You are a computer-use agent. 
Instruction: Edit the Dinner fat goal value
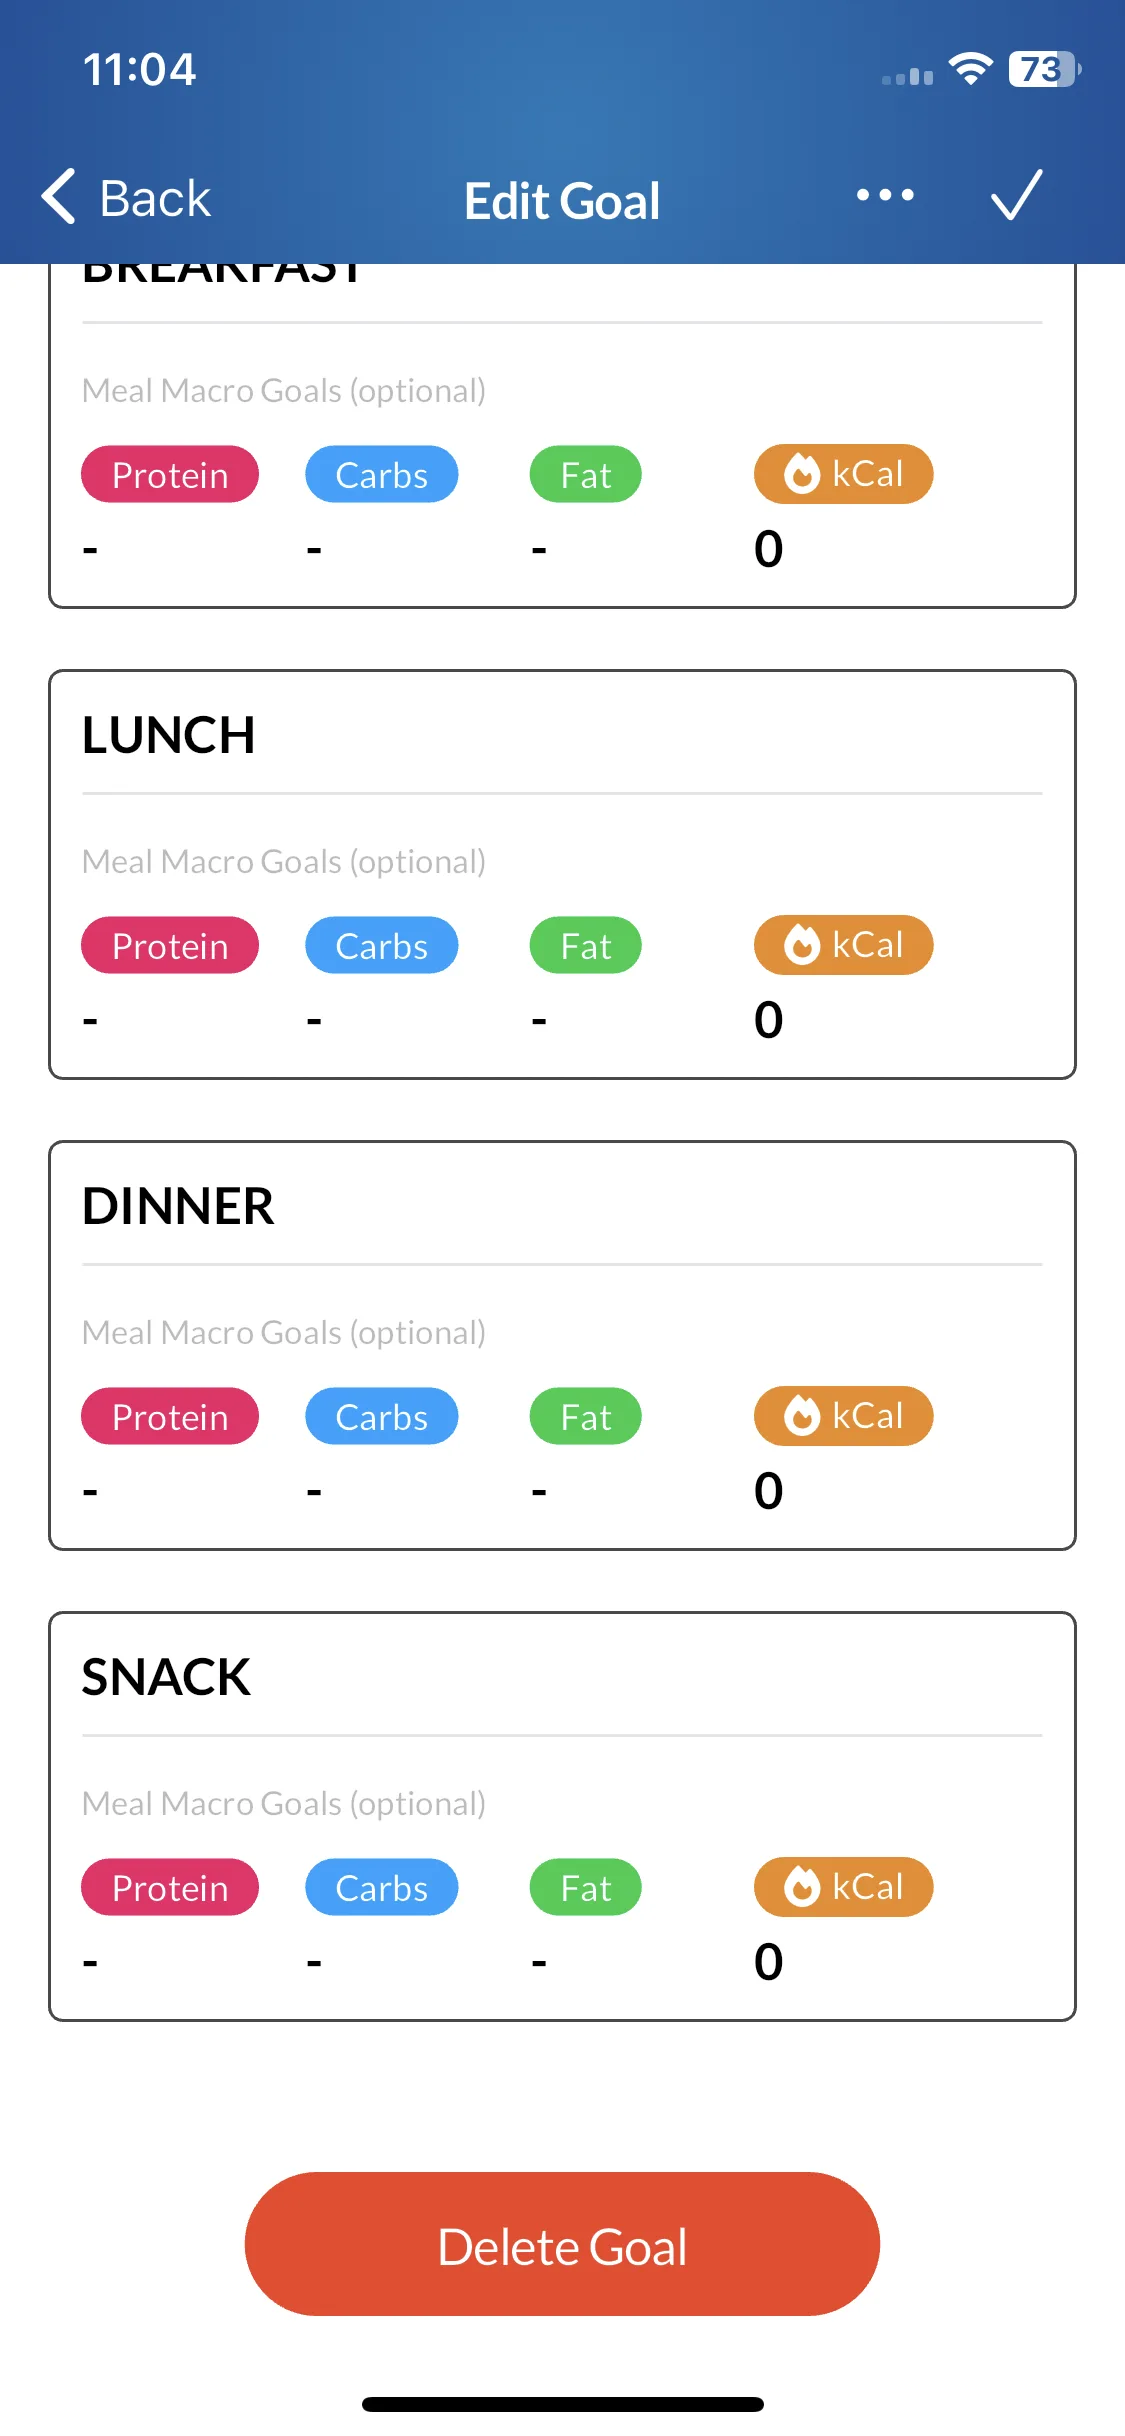click(539, 1491)
